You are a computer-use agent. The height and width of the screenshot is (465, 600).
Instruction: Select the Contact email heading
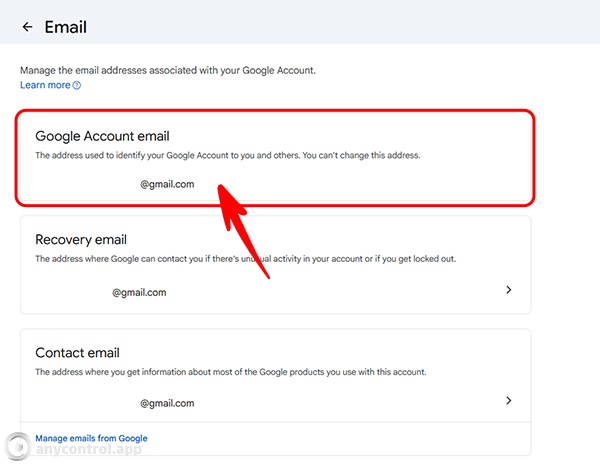tap(77, 352)
